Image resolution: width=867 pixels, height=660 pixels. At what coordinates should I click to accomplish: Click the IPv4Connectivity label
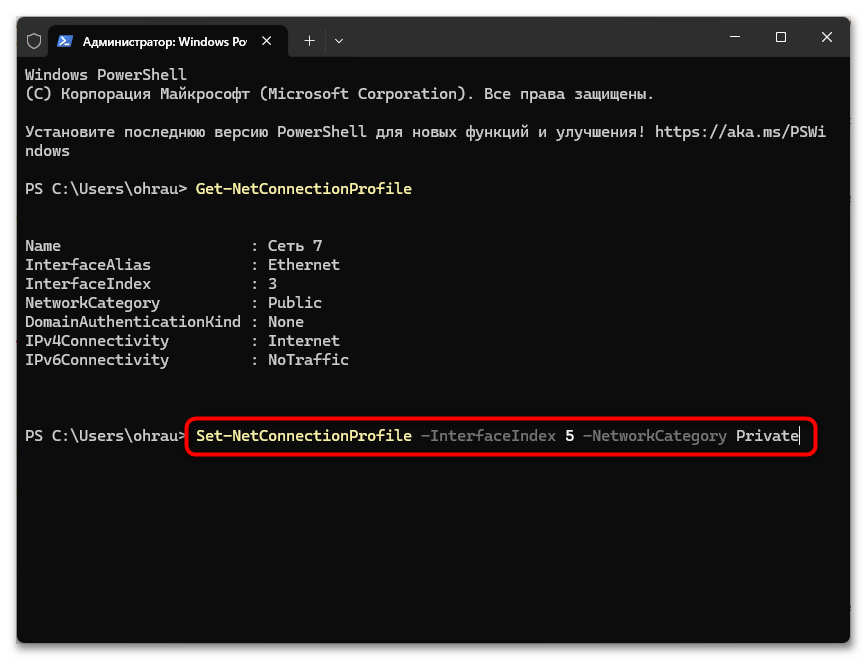click(97, 341)
